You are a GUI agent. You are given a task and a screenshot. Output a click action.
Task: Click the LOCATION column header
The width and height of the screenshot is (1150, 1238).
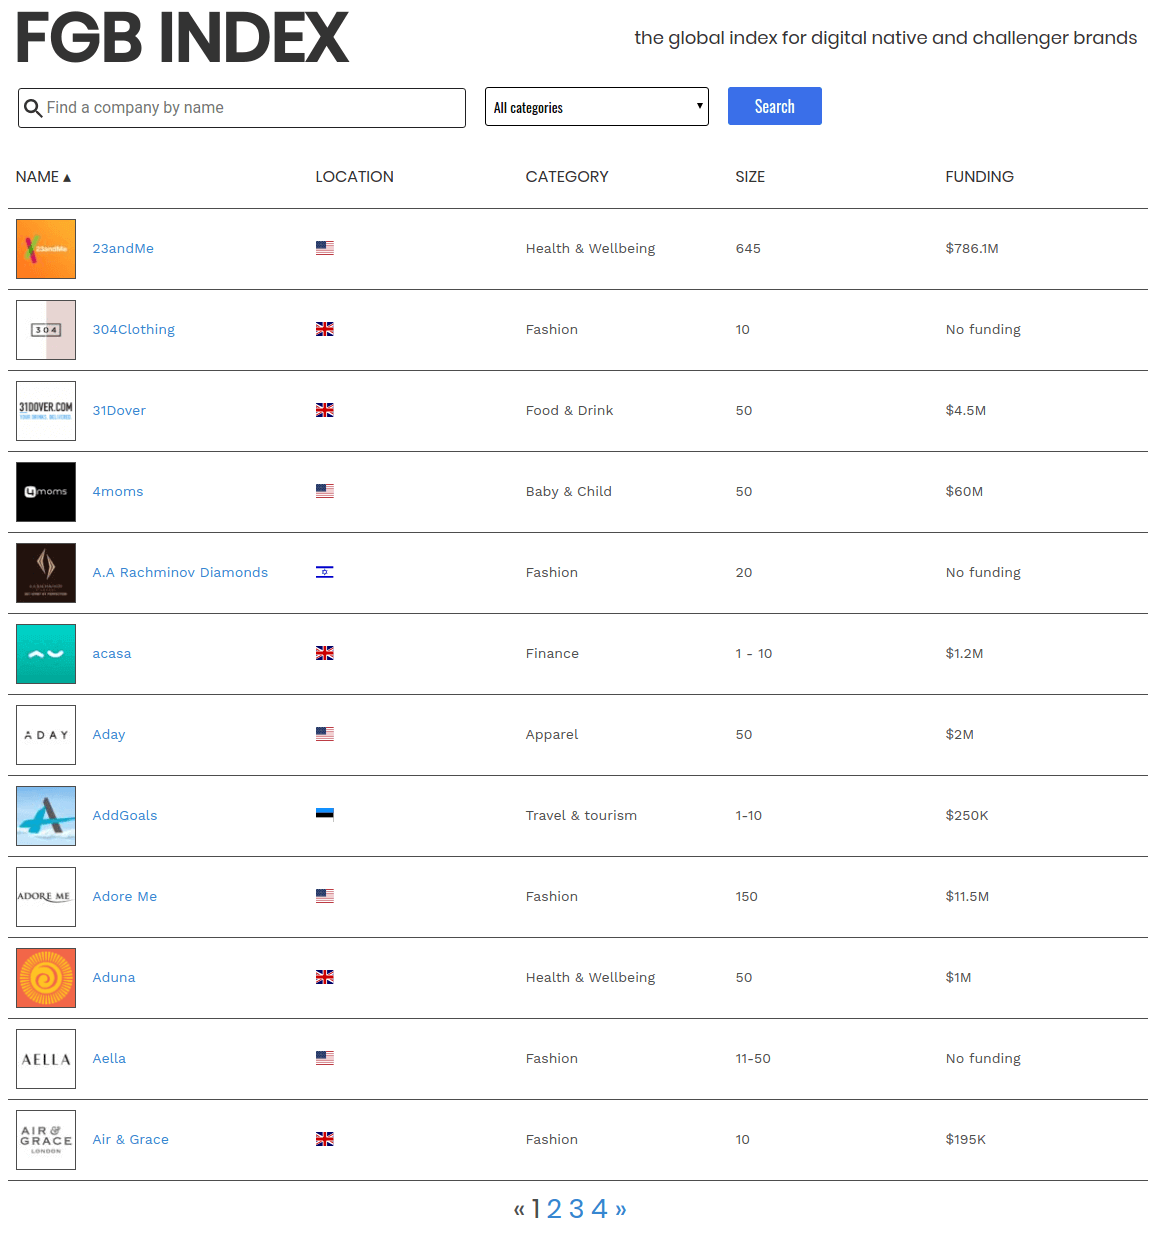355,177
